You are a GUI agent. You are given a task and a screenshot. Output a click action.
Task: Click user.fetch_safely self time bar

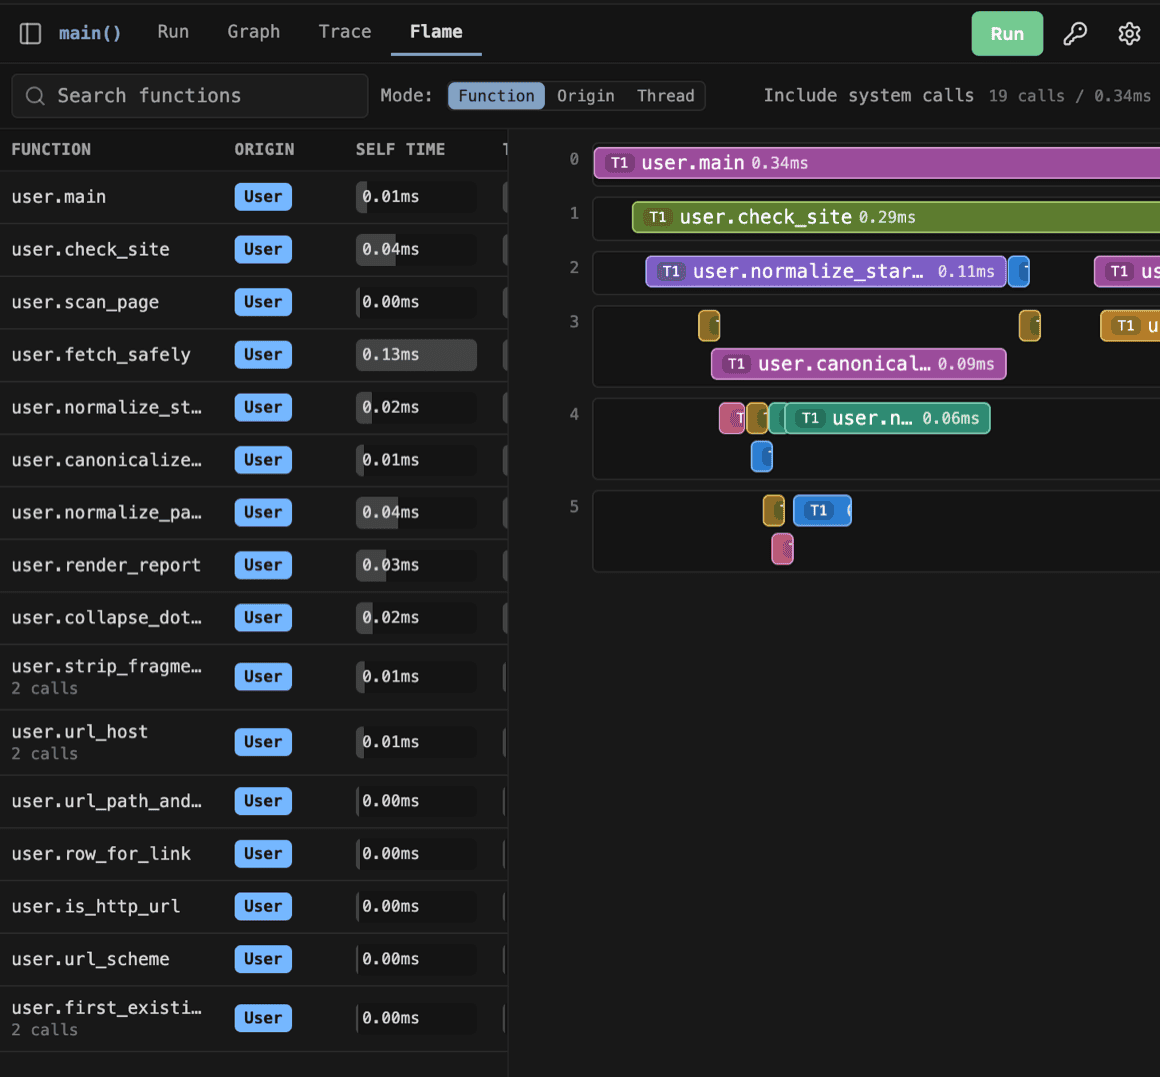(416, 355)
